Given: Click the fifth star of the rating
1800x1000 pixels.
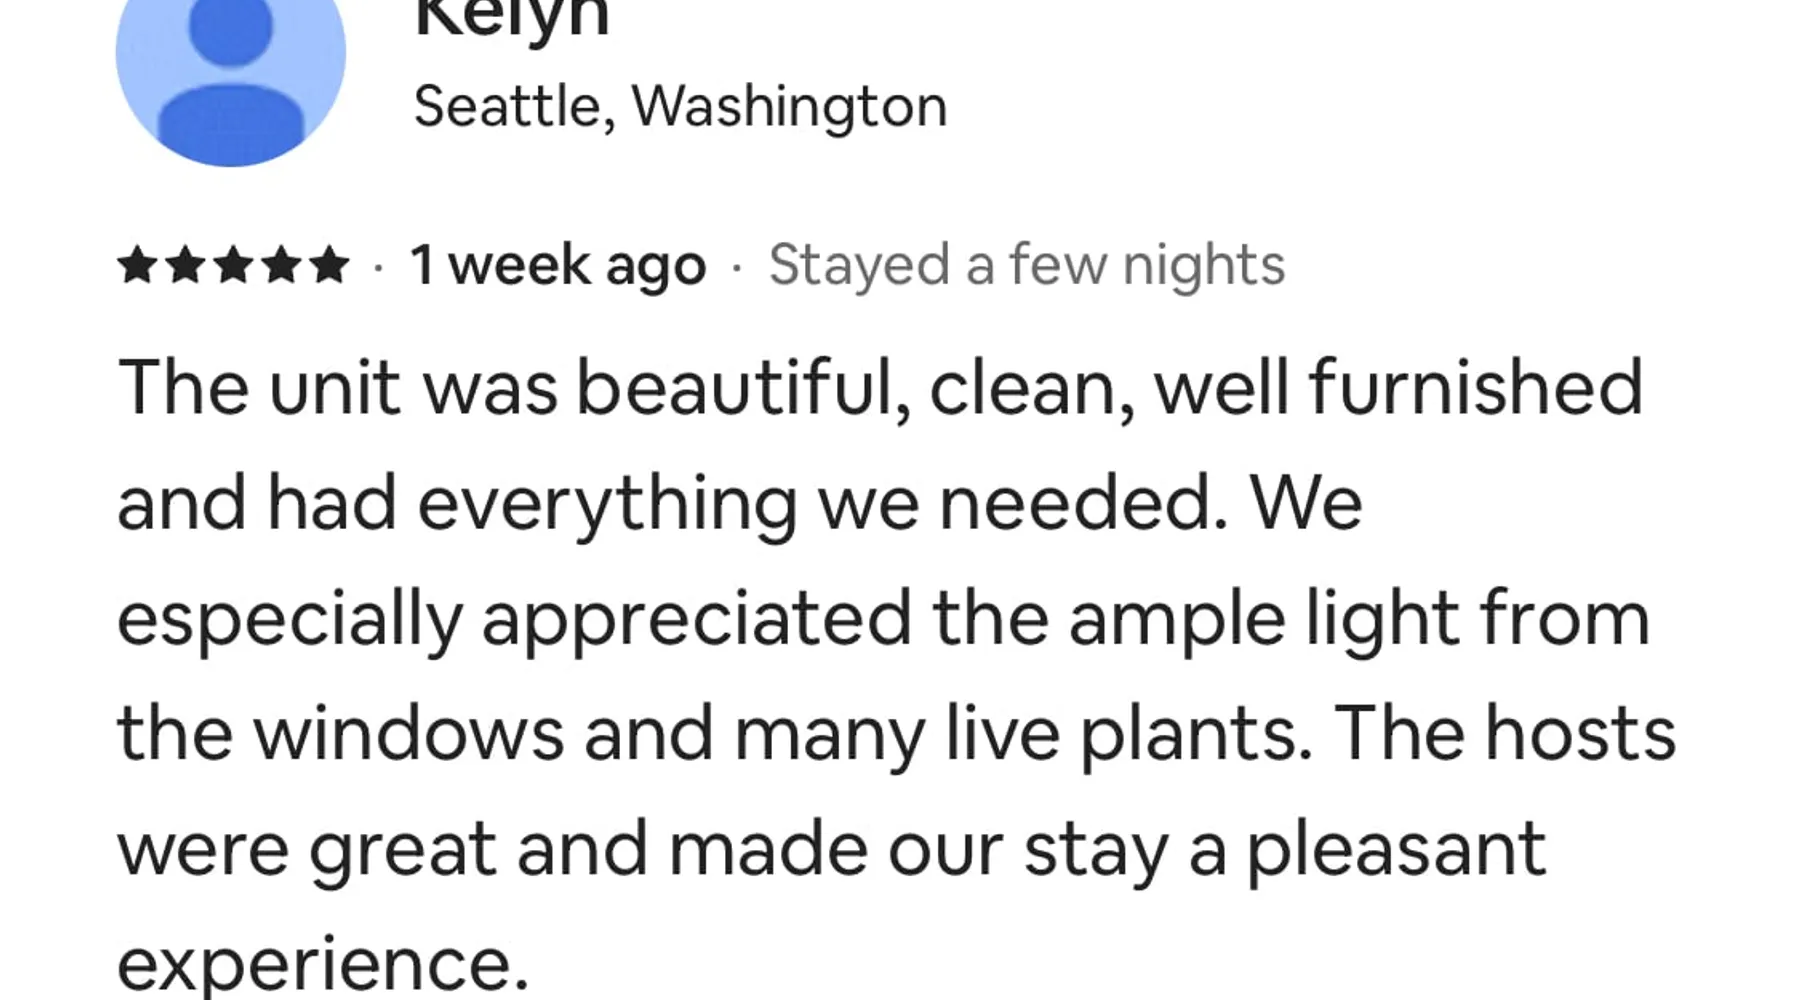Looking at the screenshot, I should pyautogui.click(x=328, y=266).
